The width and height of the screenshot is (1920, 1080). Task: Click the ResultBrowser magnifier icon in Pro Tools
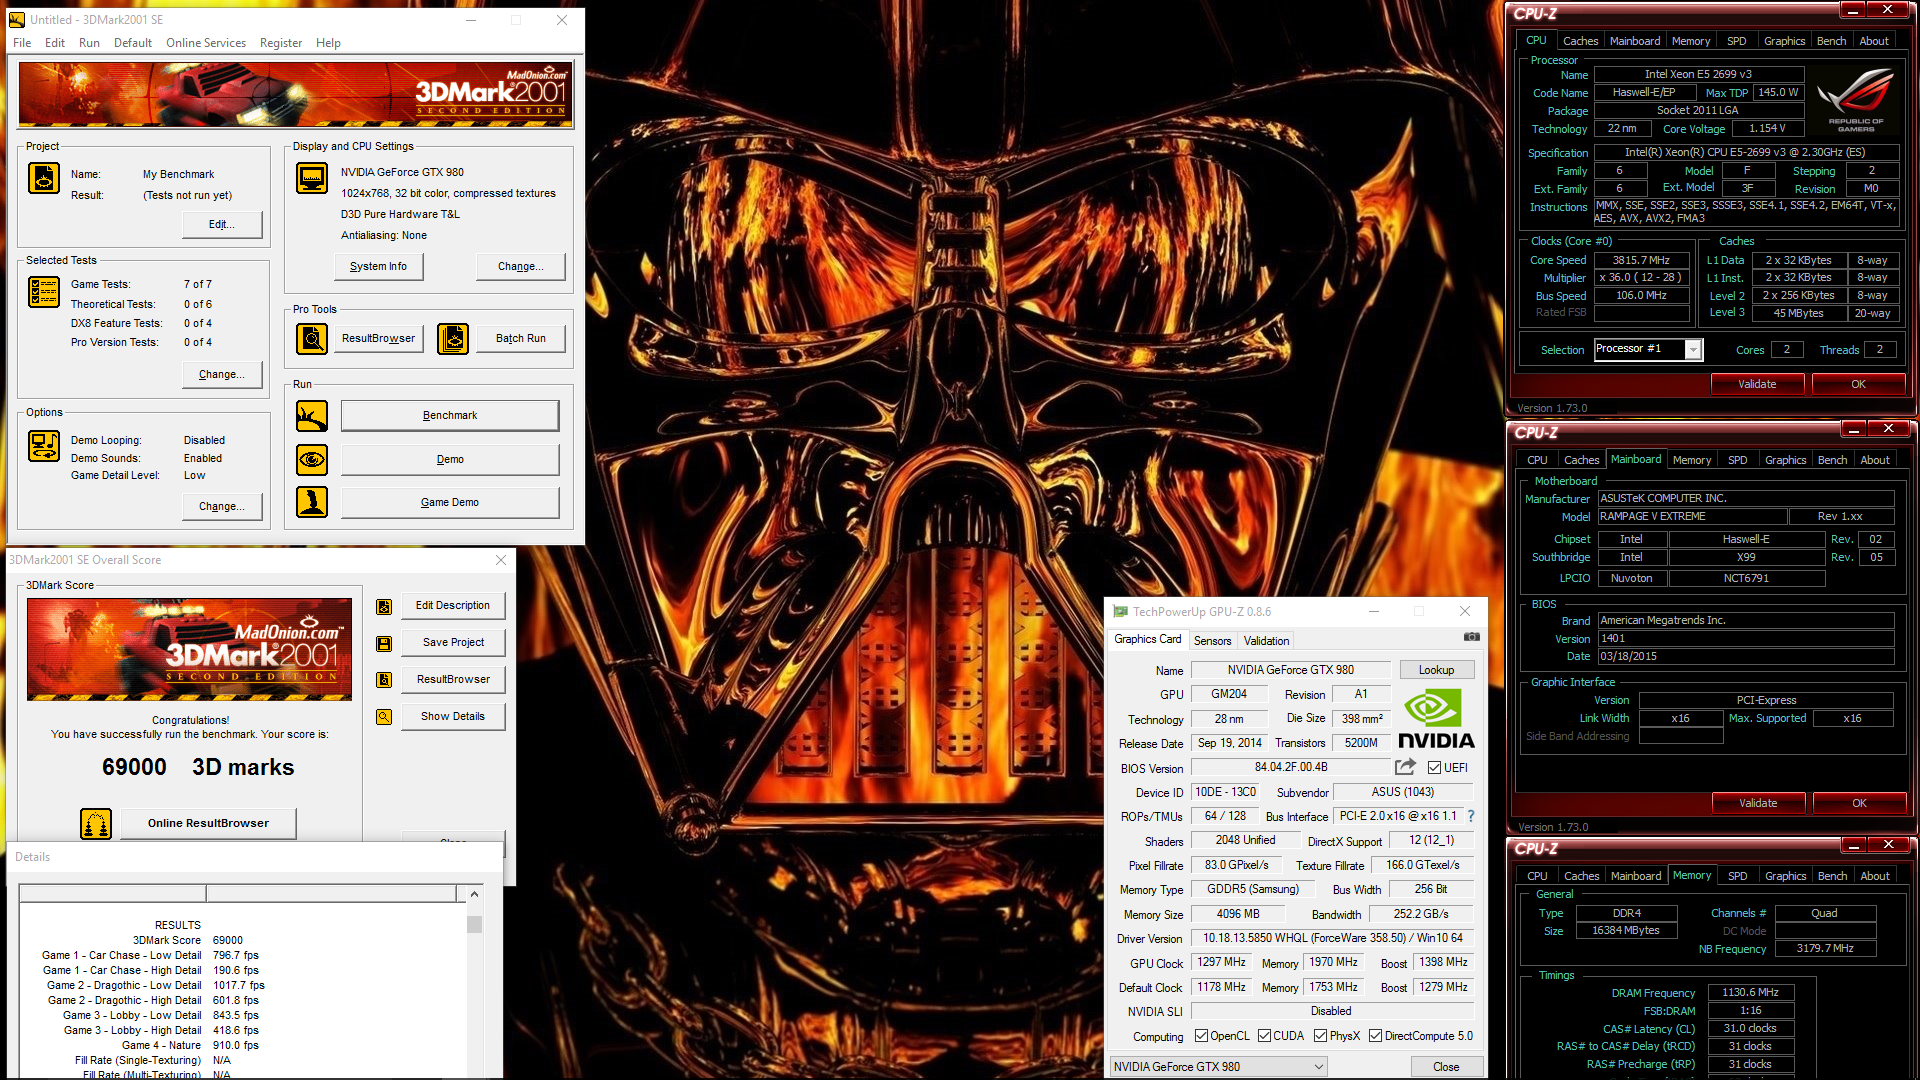[x=312, y=339]
